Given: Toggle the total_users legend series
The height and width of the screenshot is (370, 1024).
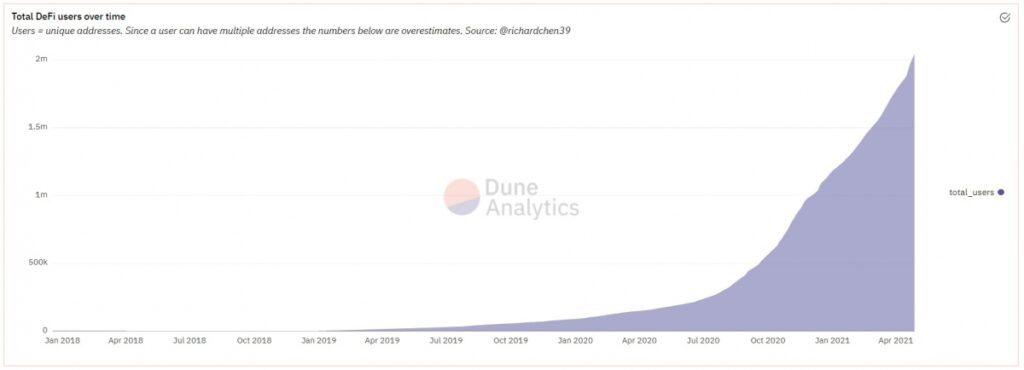Looking at the screenshot, I should point(976,193).
